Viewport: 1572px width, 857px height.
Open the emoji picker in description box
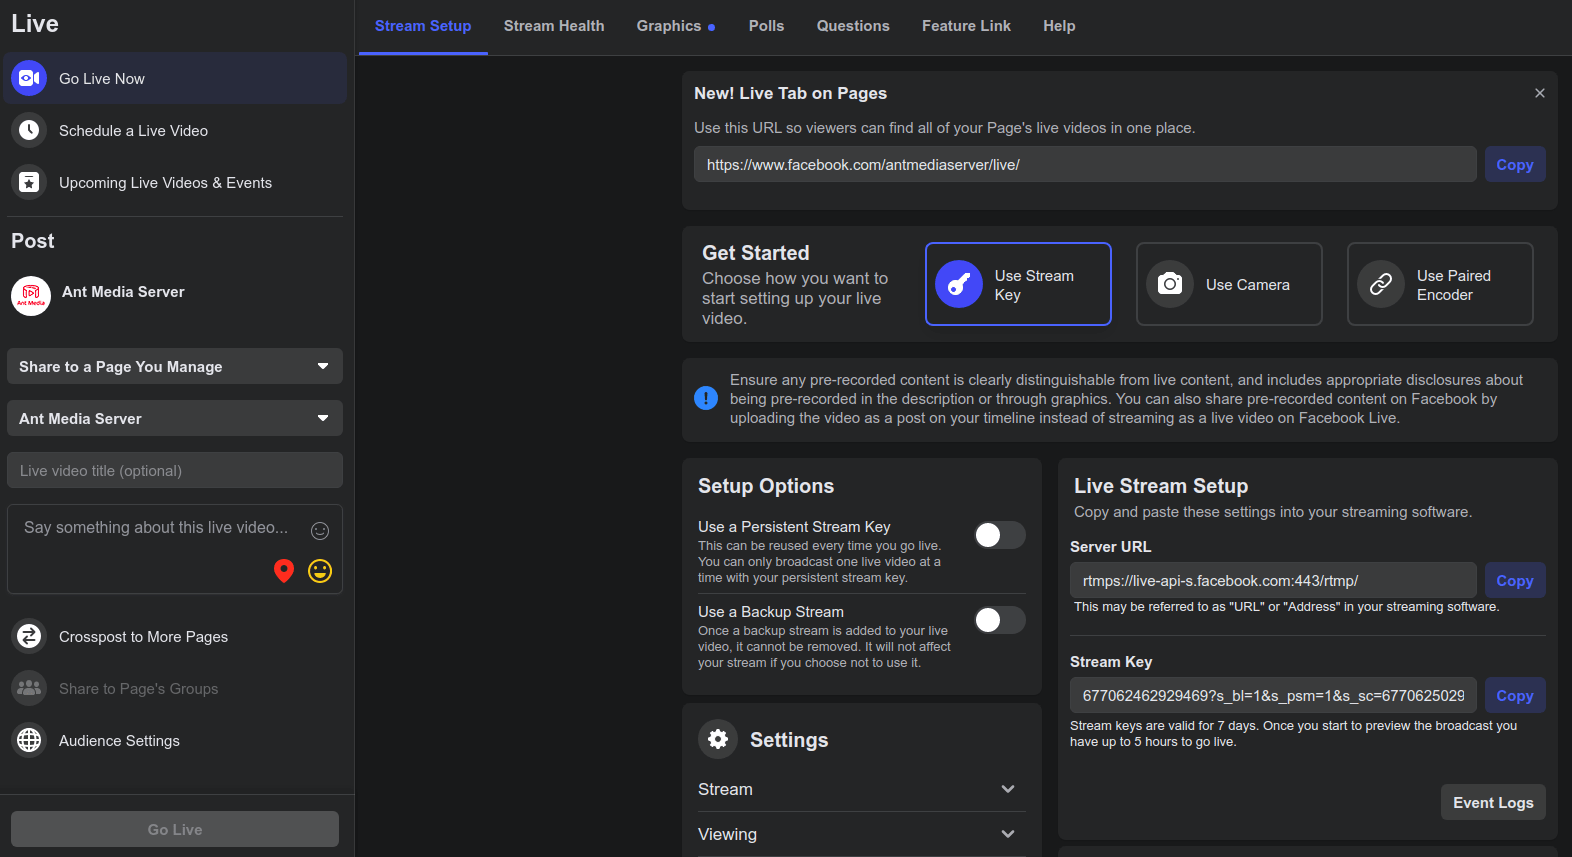320,531
